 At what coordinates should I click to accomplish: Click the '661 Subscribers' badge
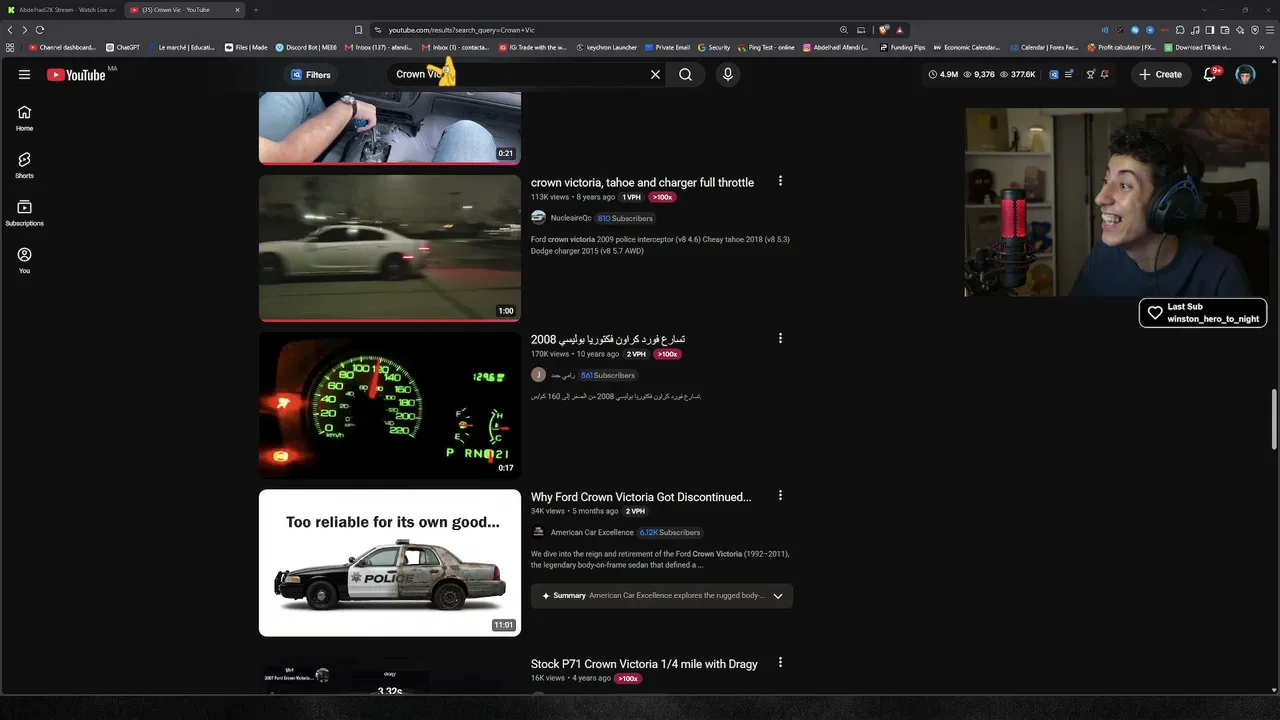tap(608, 375)
